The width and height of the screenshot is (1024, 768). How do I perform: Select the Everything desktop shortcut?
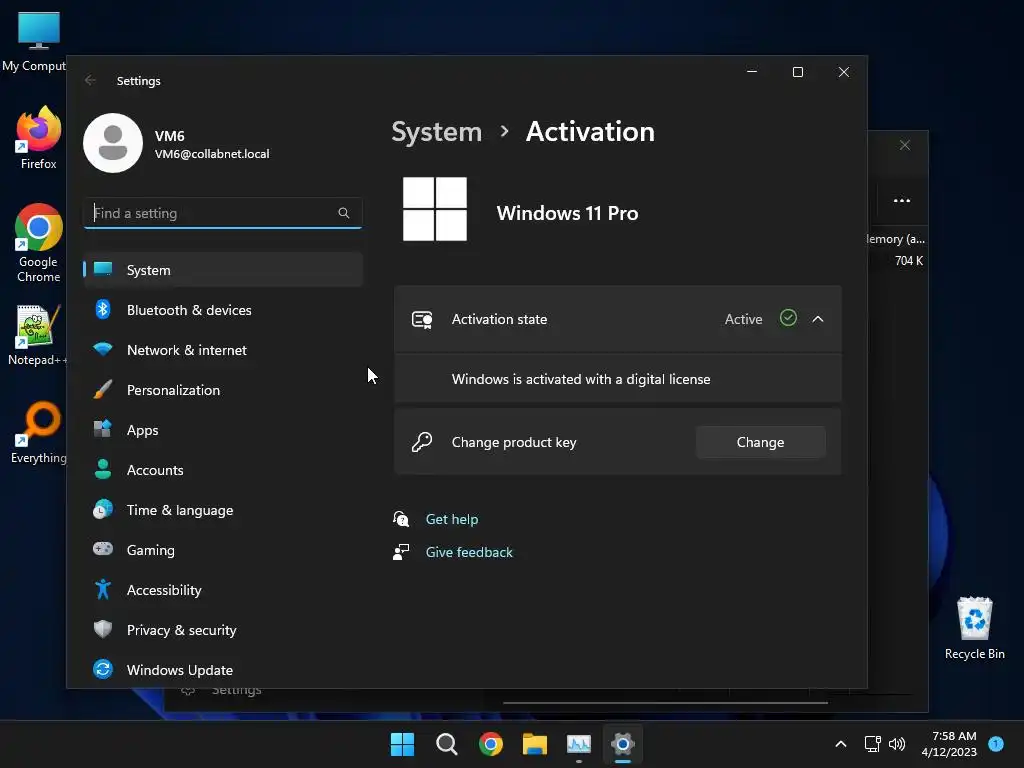tap(39, 432)
